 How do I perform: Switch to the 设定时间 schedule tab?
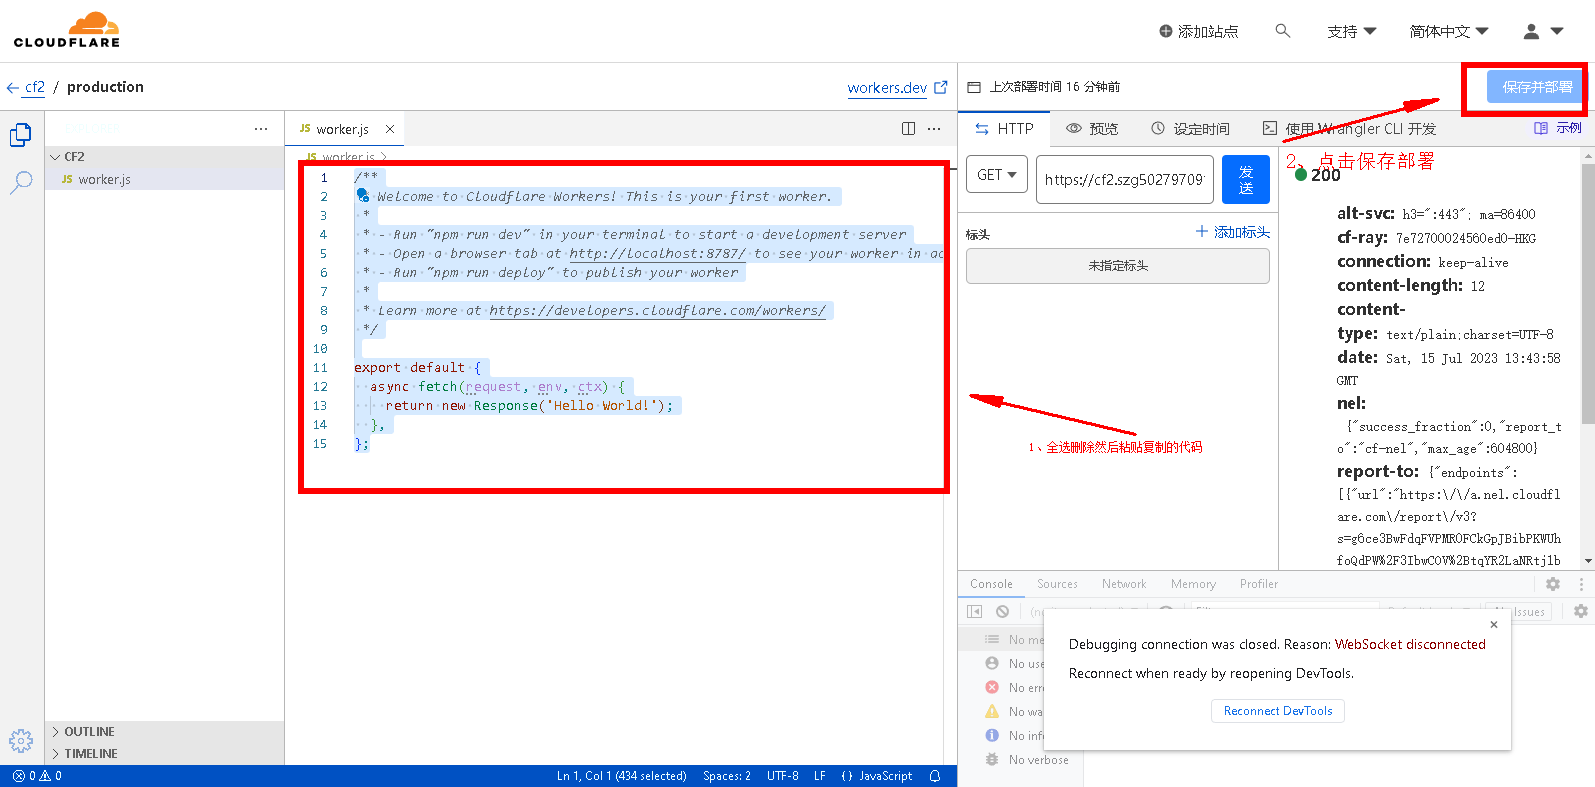pyautogui.click(x=1190, y=129)
